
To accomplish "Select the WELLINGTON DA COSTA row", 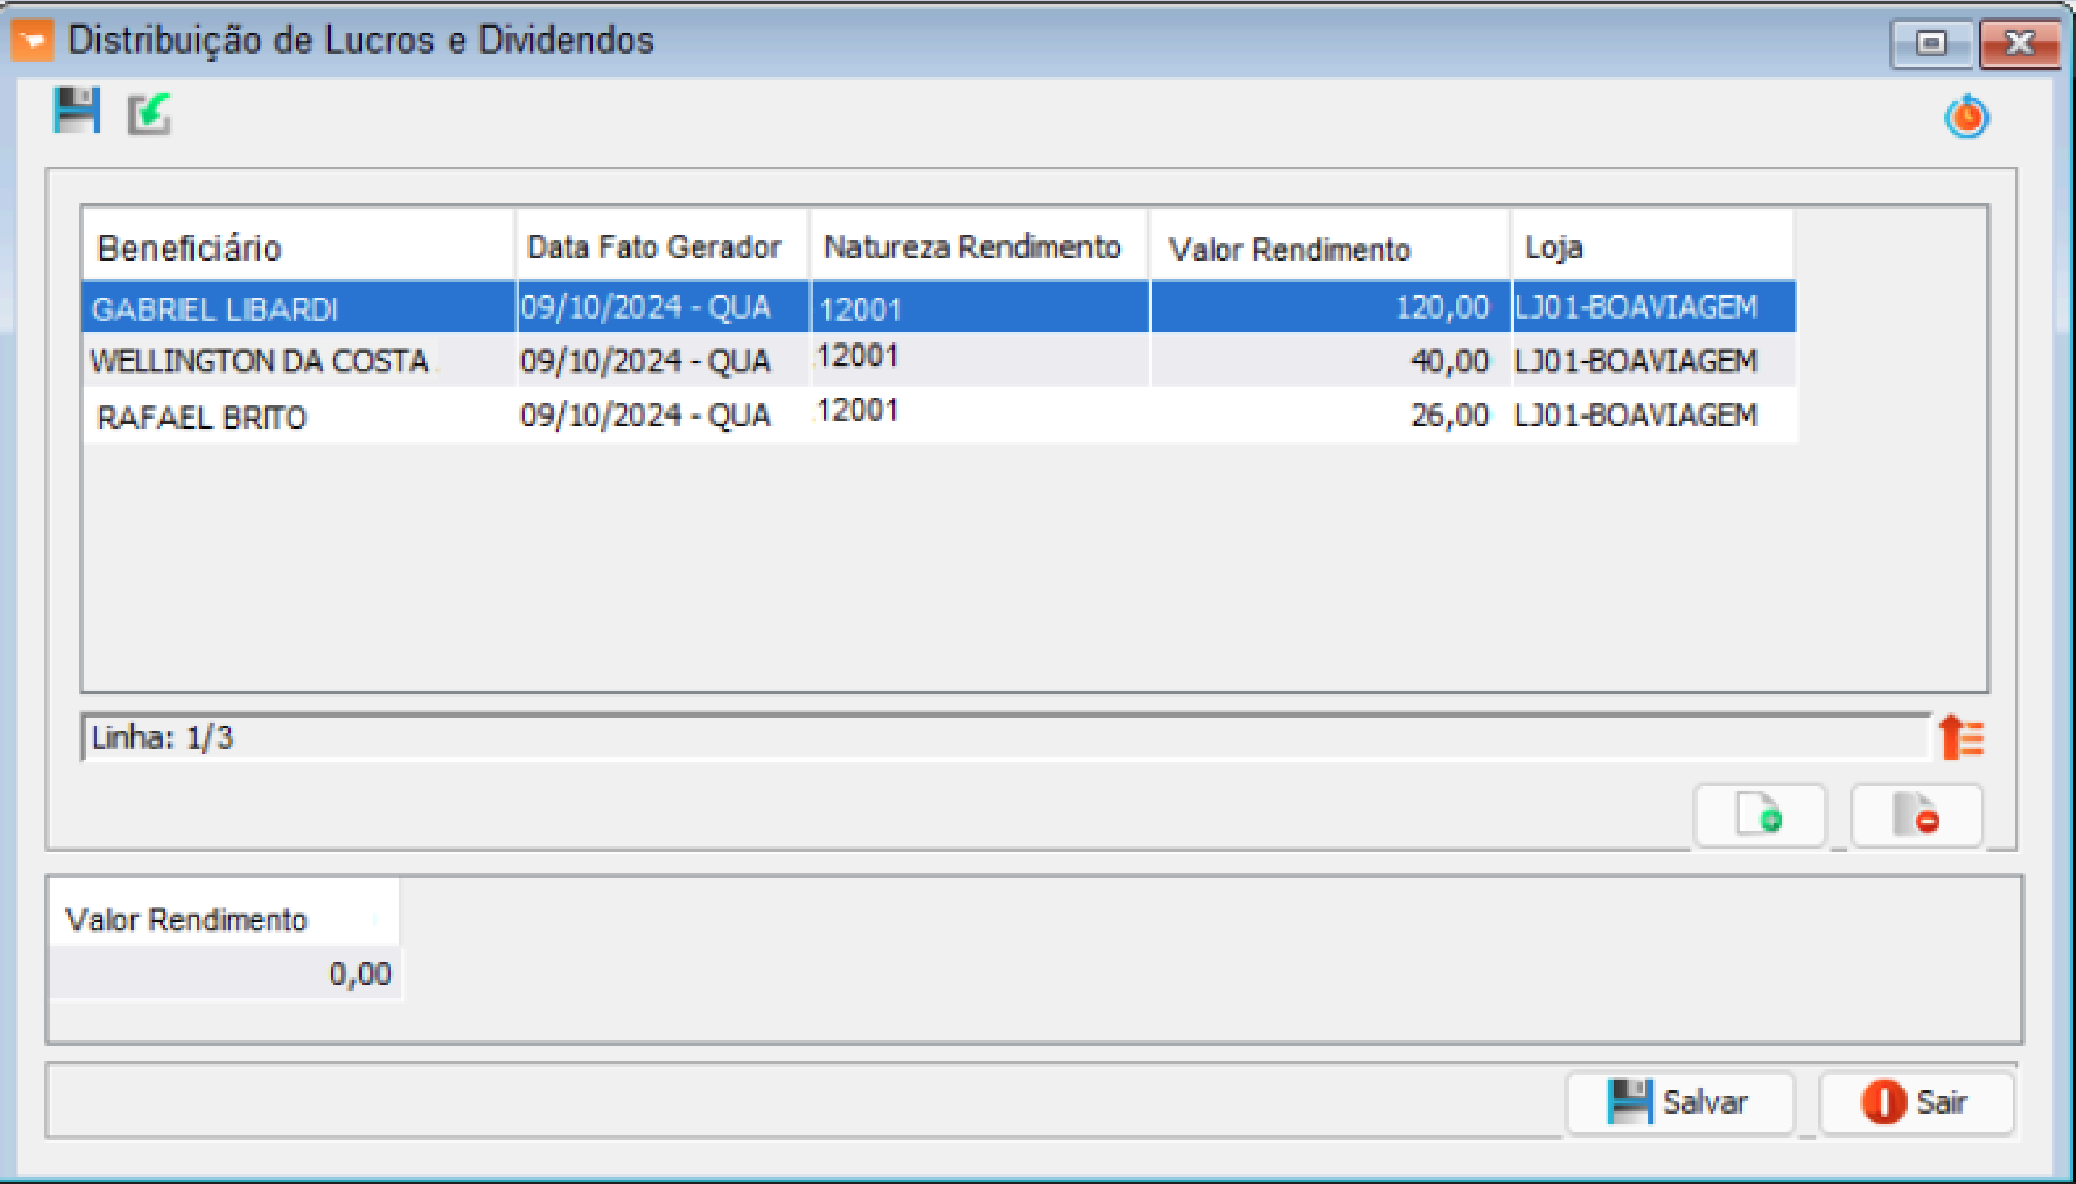I will [260, 361].
